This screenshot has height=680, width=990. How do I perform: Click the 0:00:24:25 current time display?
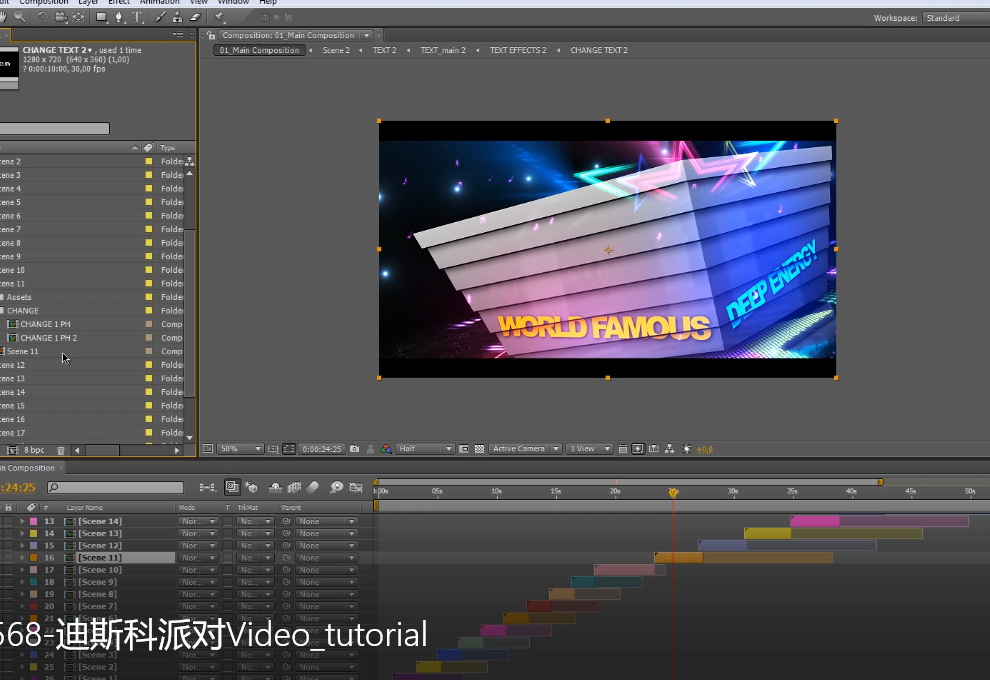coord(321,449)
